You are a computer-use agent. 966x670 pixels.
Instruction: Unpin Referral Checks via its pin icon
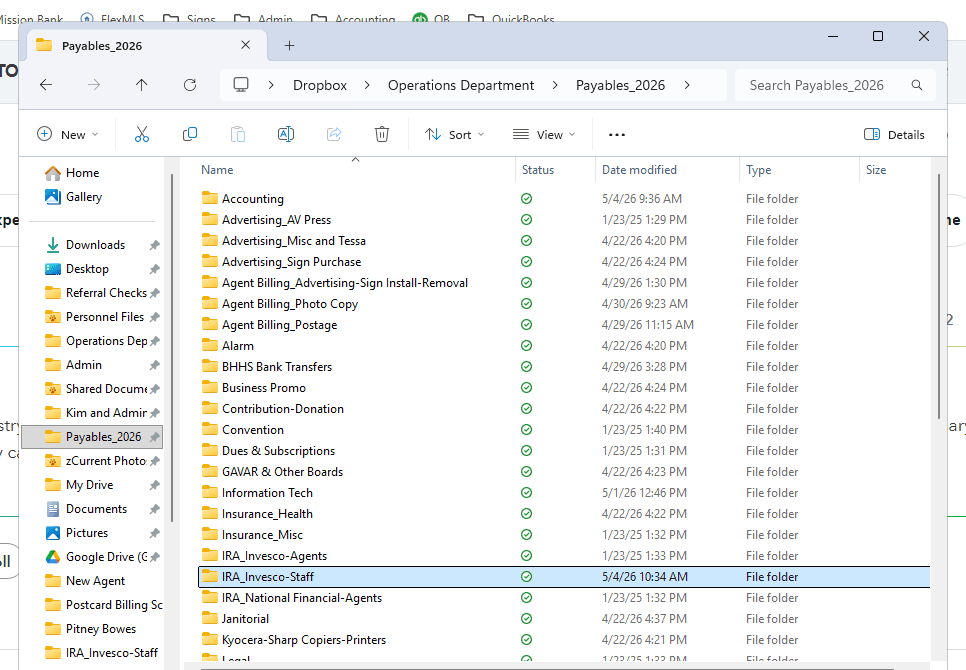point(155,293)
